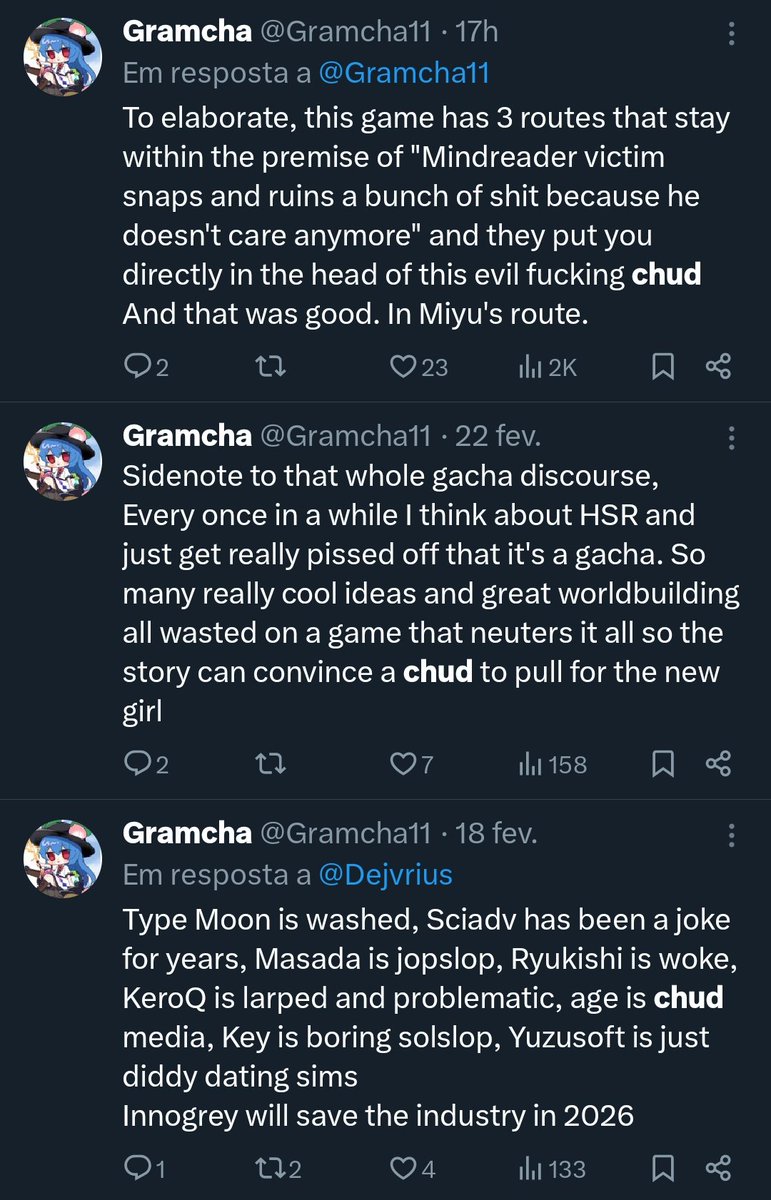The width and height of the screenshot is (771, 1200).
Task: Like the HSR gacha tweet
Action: [x=410, y=765]
